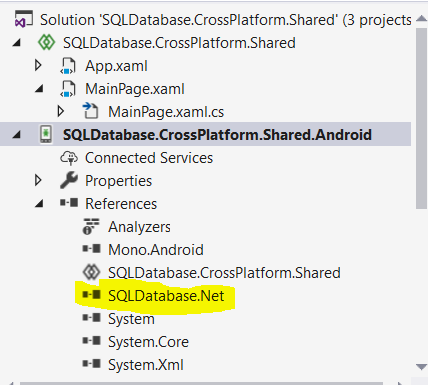
Task: Click the References node icon
Action: click(69, 203)
